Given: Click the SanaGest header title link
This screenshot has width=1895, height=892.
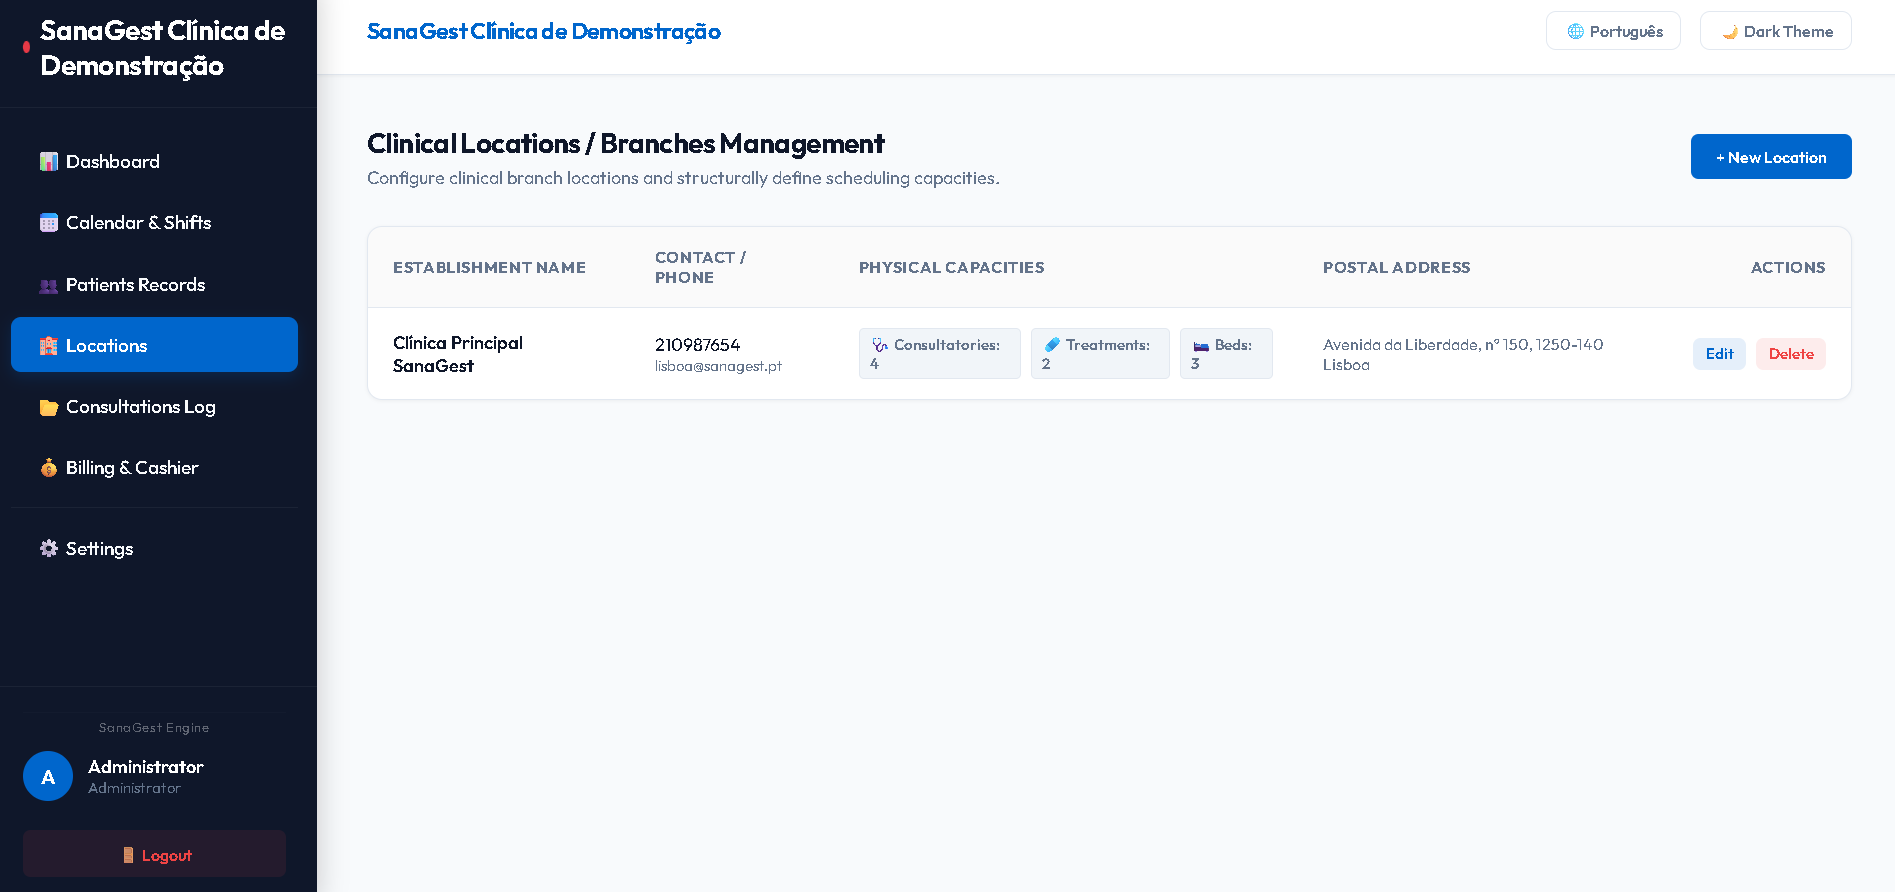Looking at the screenshot, I should pos(544,32).
